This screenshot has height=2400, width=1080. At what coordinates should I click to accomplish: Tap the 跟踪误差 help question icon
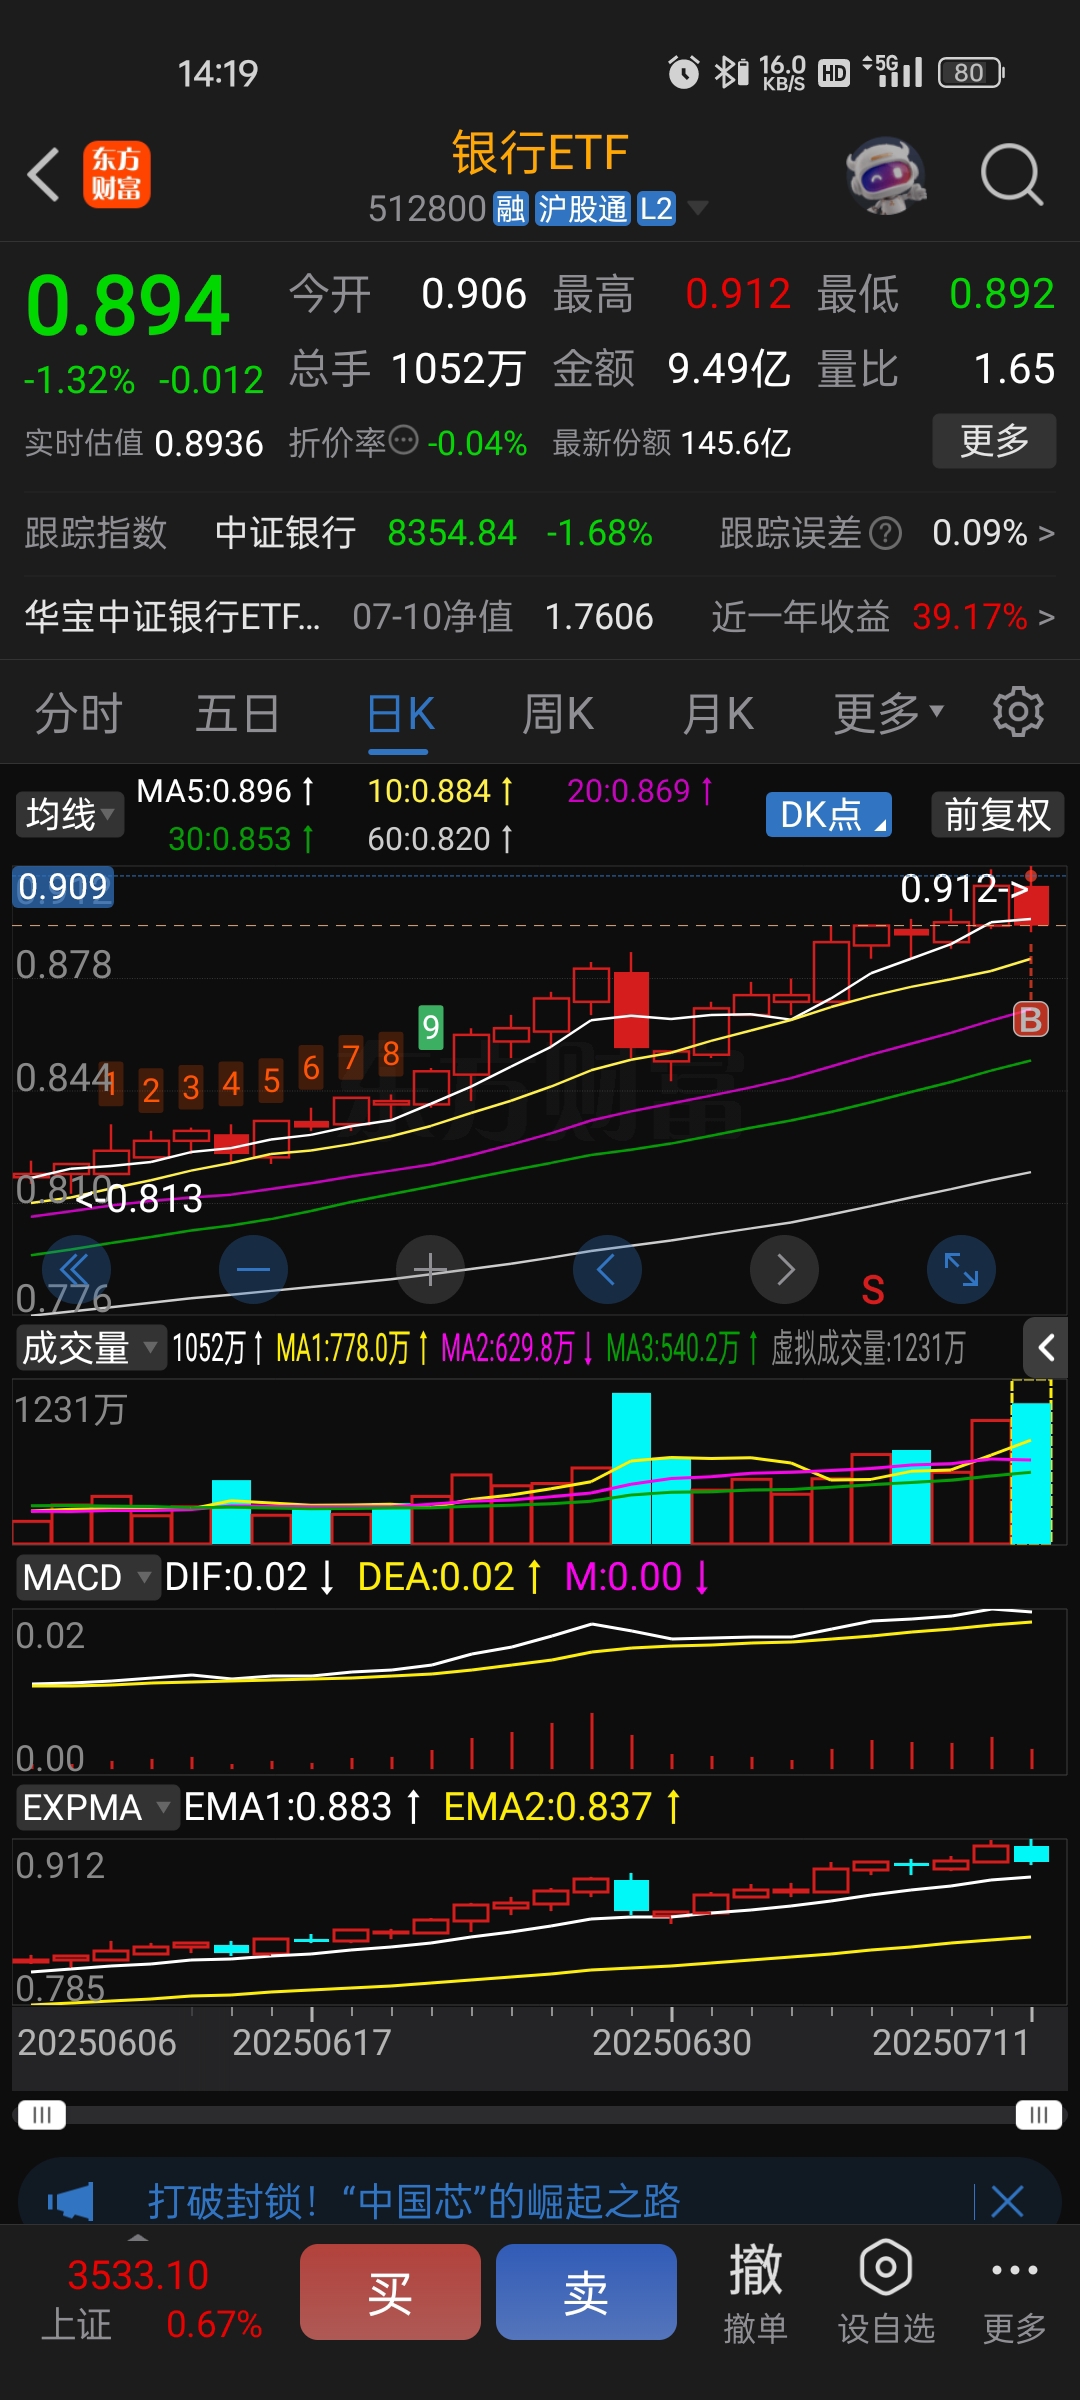[885, 533]
